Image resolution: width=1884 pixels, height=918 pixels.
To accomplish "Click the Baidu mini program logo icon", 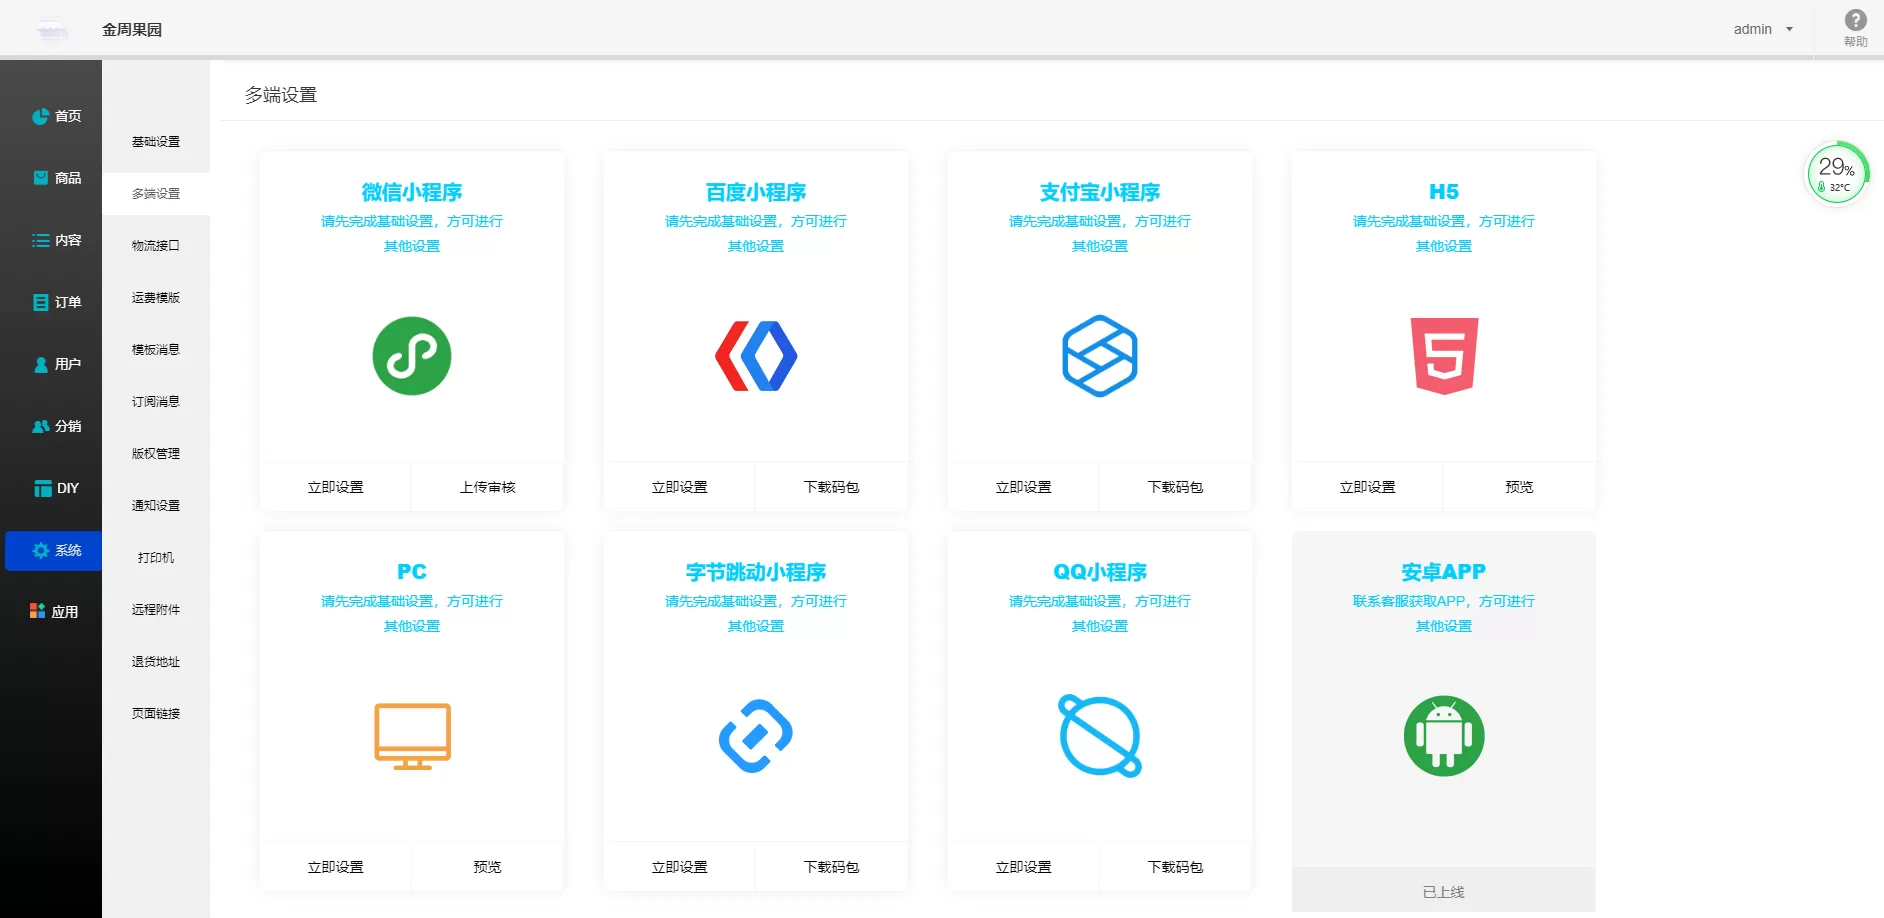I will pyautogui.click(x=756, y=356).
